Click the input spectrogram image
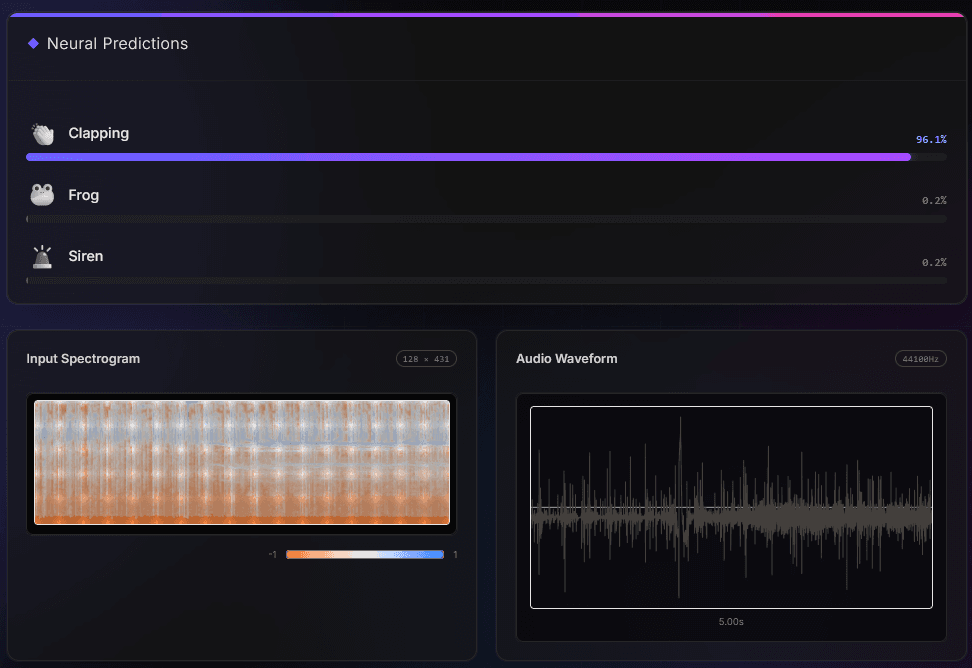 point(242,462)
